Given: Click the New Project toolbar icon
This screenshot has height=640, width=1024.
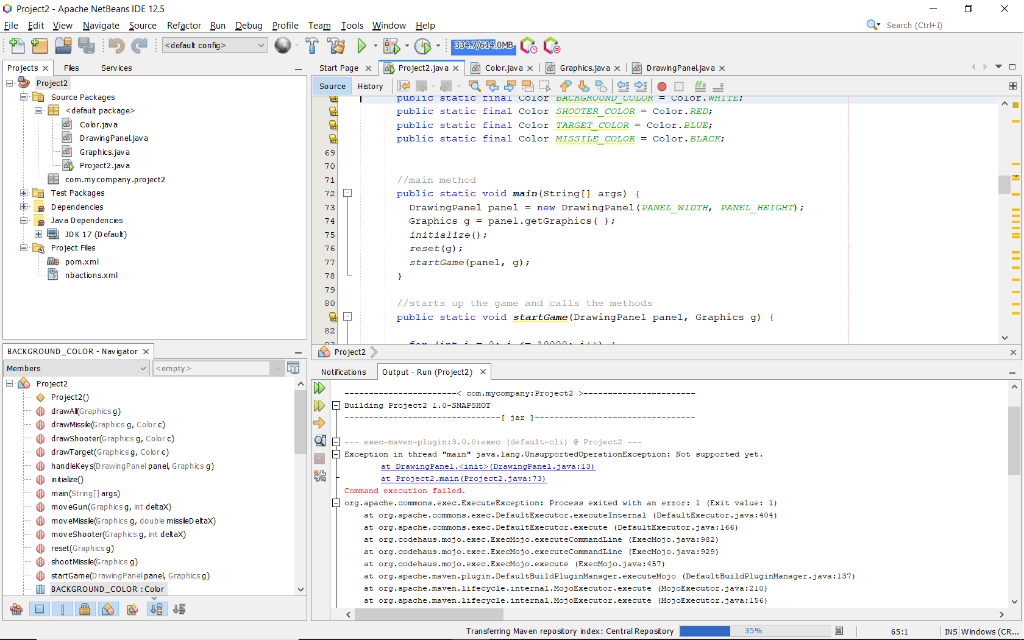Looking at the screenshot, I should pyautogui.click(x=38, y=46).
